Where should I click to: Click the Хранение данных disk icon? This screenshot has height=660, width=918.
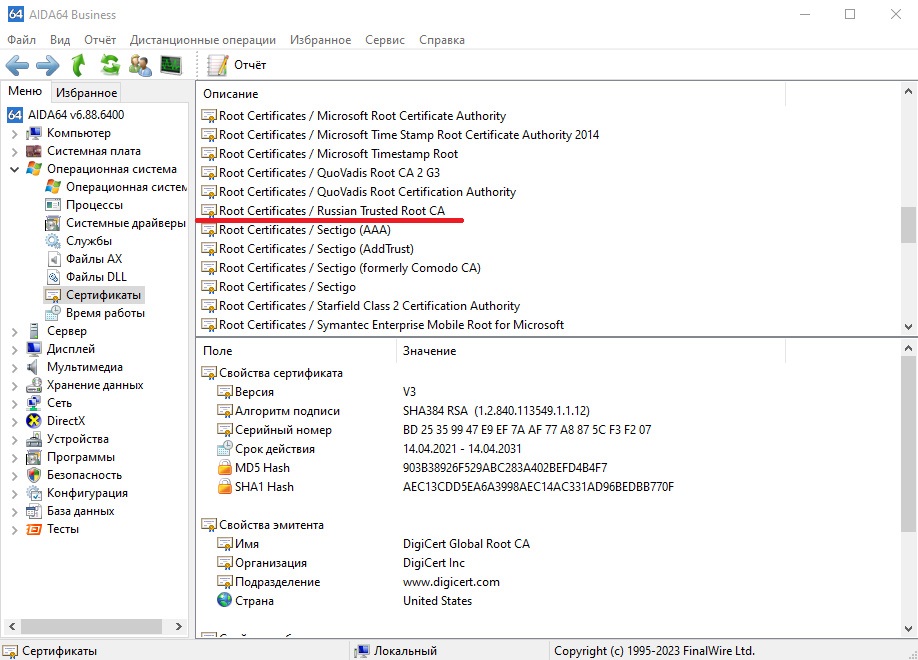(34, 385)
